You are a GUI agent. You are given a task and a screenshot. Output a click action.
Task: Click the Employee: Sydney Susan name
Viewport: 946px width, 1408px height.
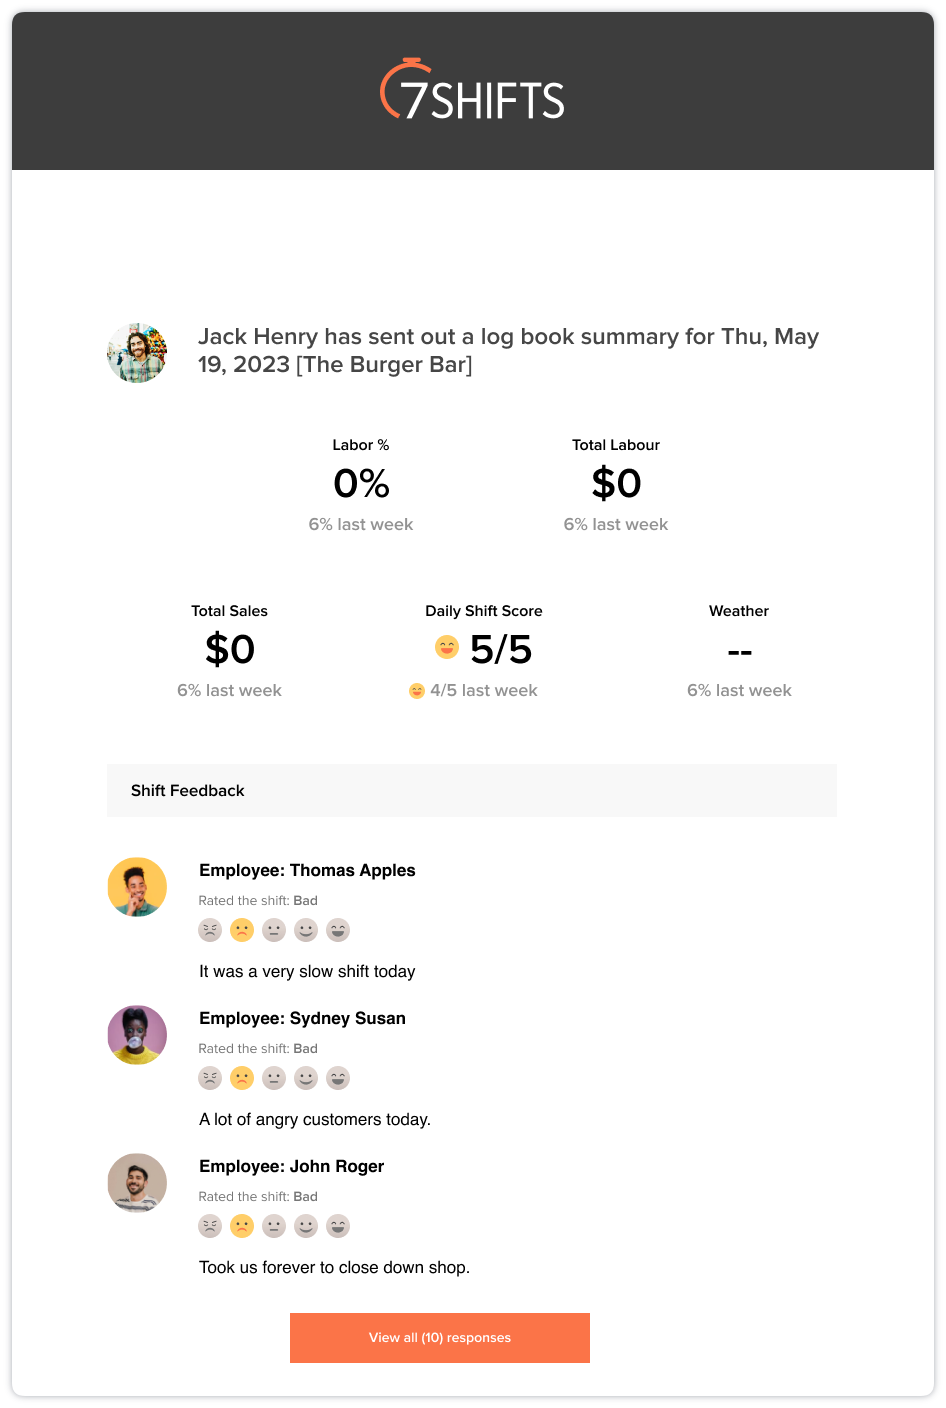[x=302, y=1018]
